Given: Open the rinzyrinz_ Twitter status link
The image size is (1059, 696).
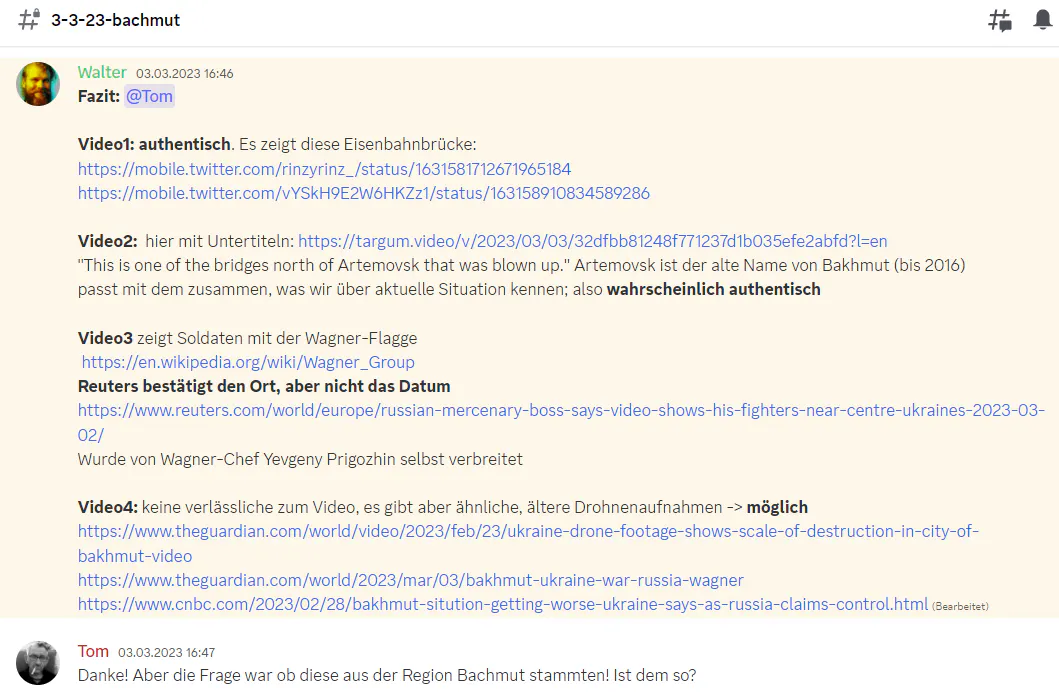Looking at the screenshot, I should 324,169.
